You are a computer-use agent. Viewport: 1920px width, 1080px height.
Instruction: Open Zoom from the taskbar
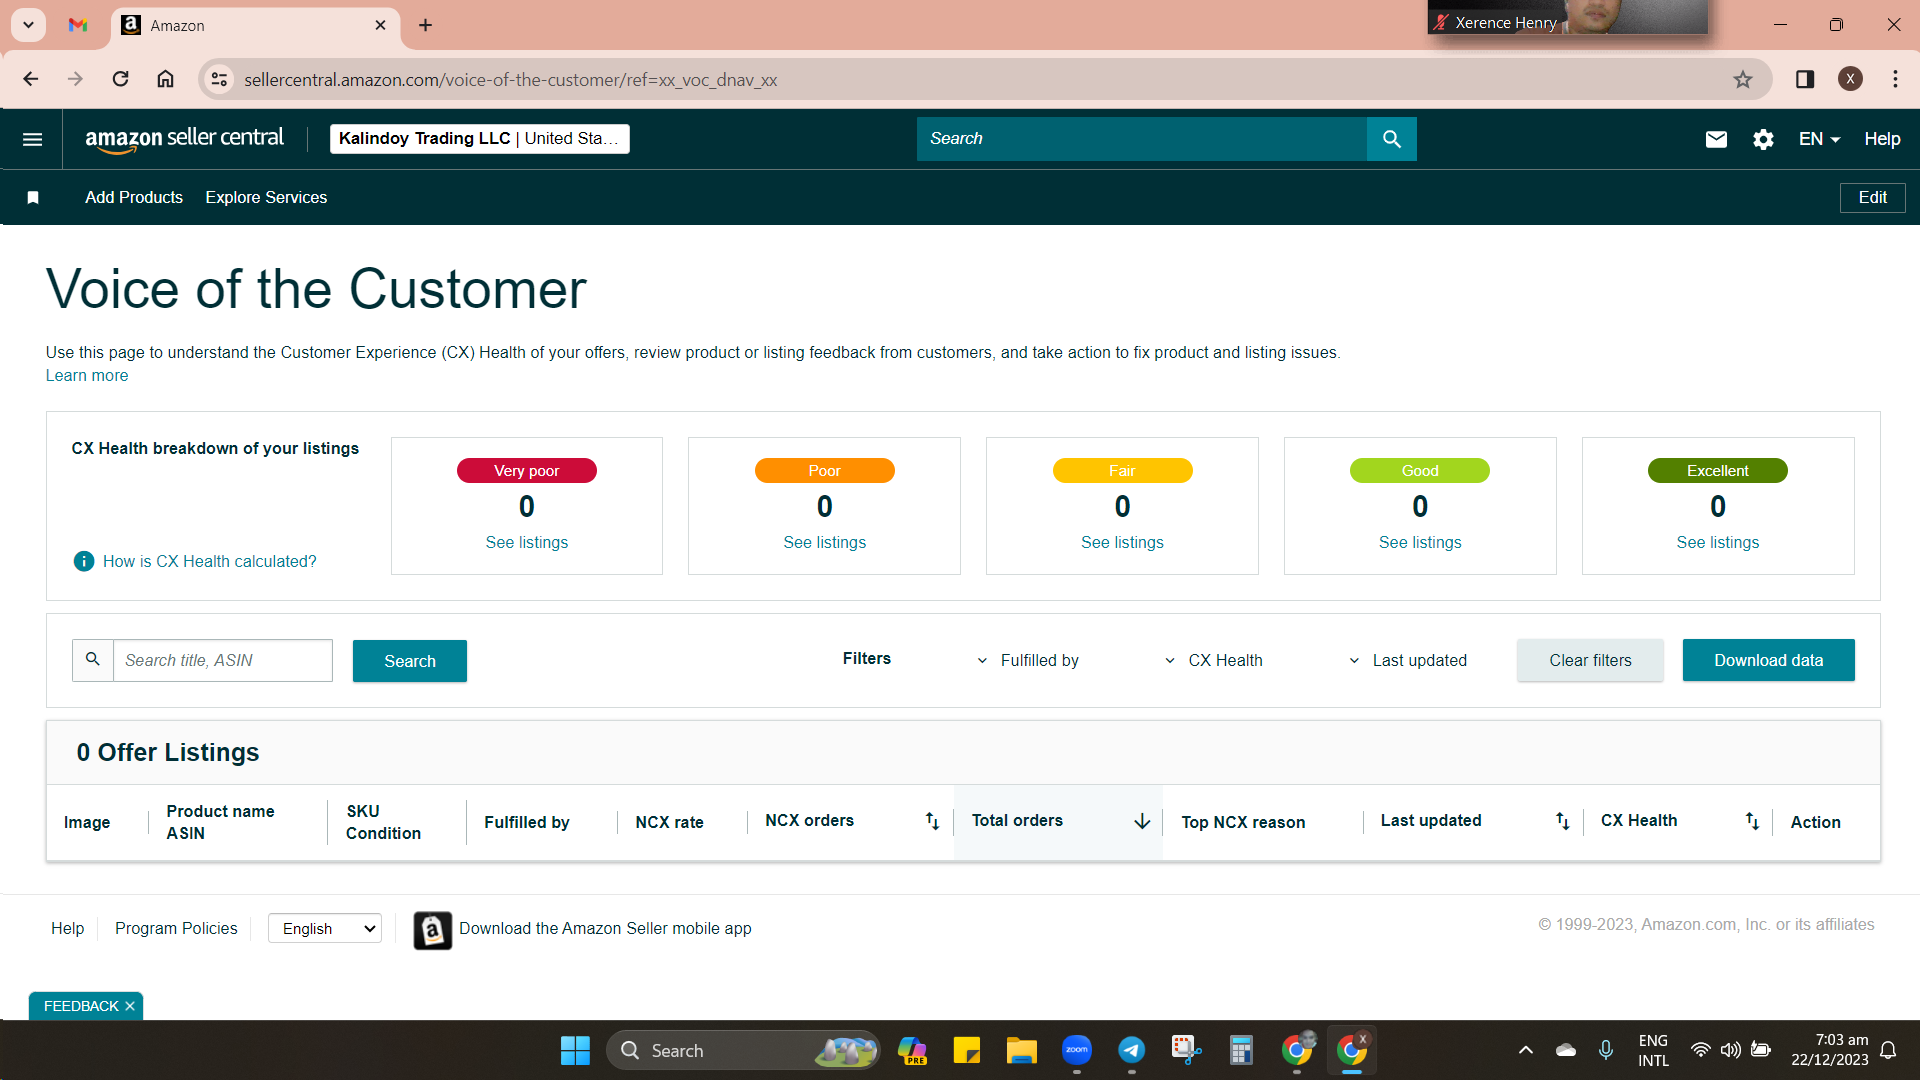[1076, 1050]
